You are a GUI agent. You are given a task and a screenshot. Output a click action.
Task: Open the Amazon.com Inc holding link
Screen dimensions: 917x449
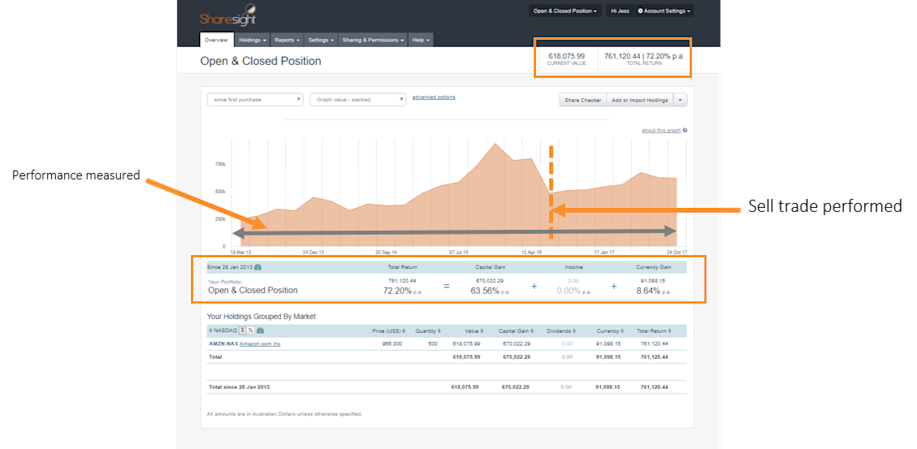(x=260, y=344)
